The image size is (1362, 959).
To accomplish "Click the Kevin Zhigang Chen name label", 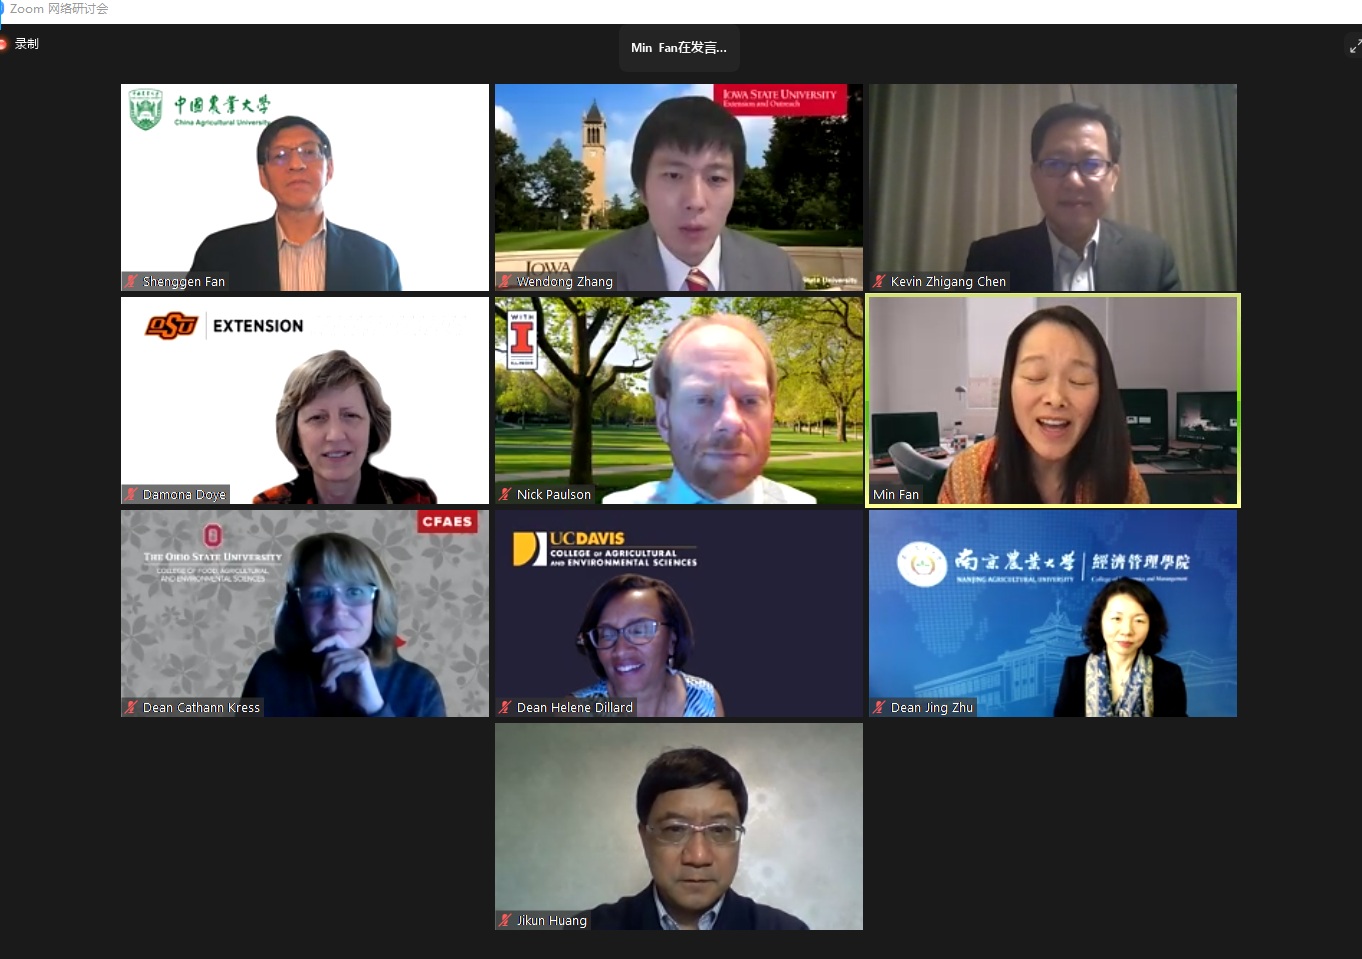I will click(x=948, y=281).
